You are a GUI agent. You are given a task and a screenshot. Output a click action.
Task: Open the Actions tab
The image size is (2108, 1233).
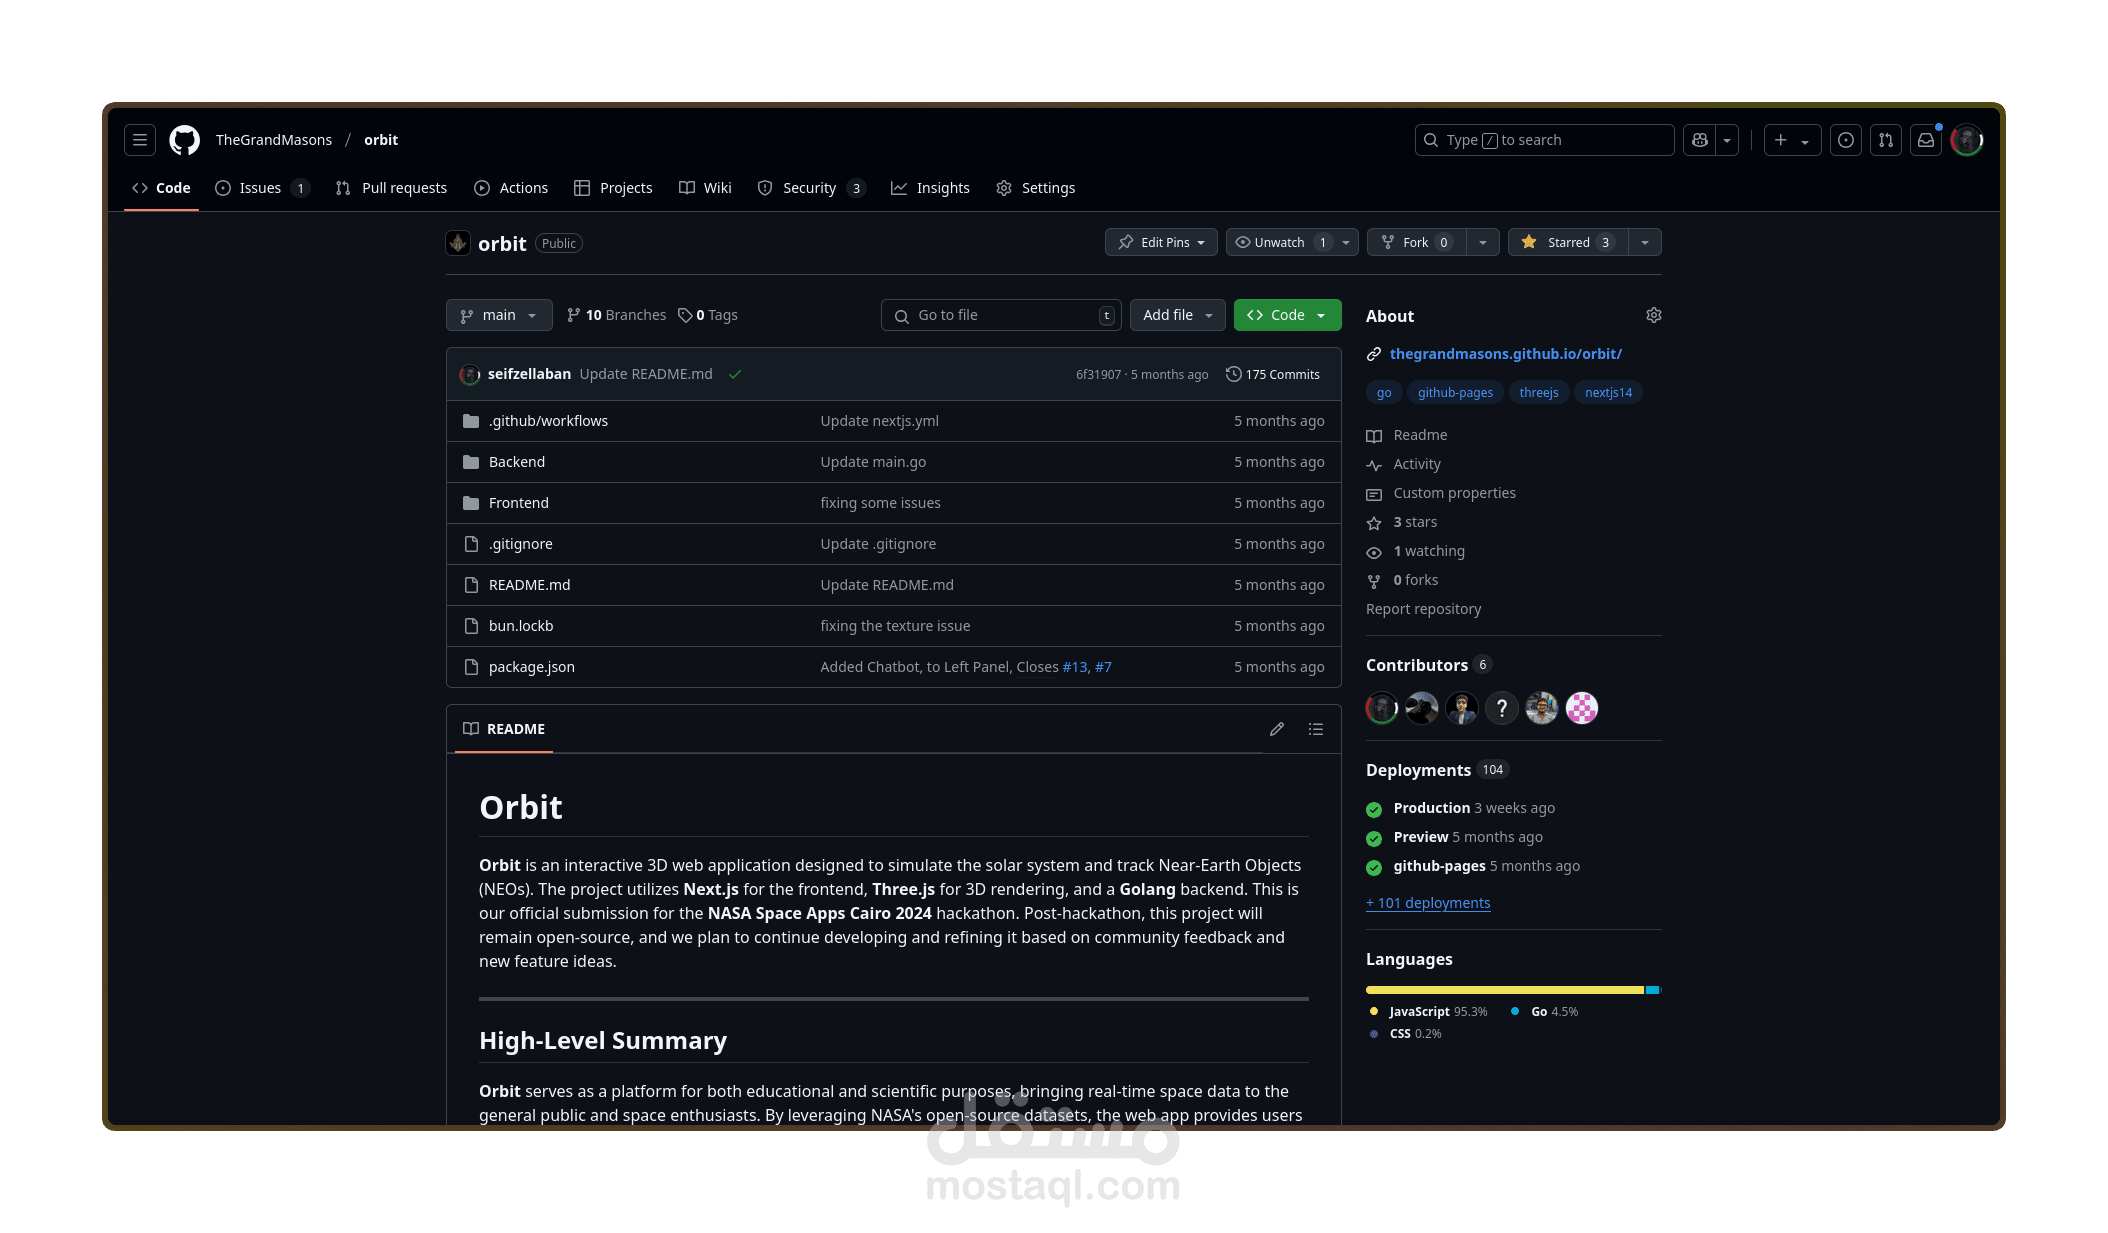511,188
